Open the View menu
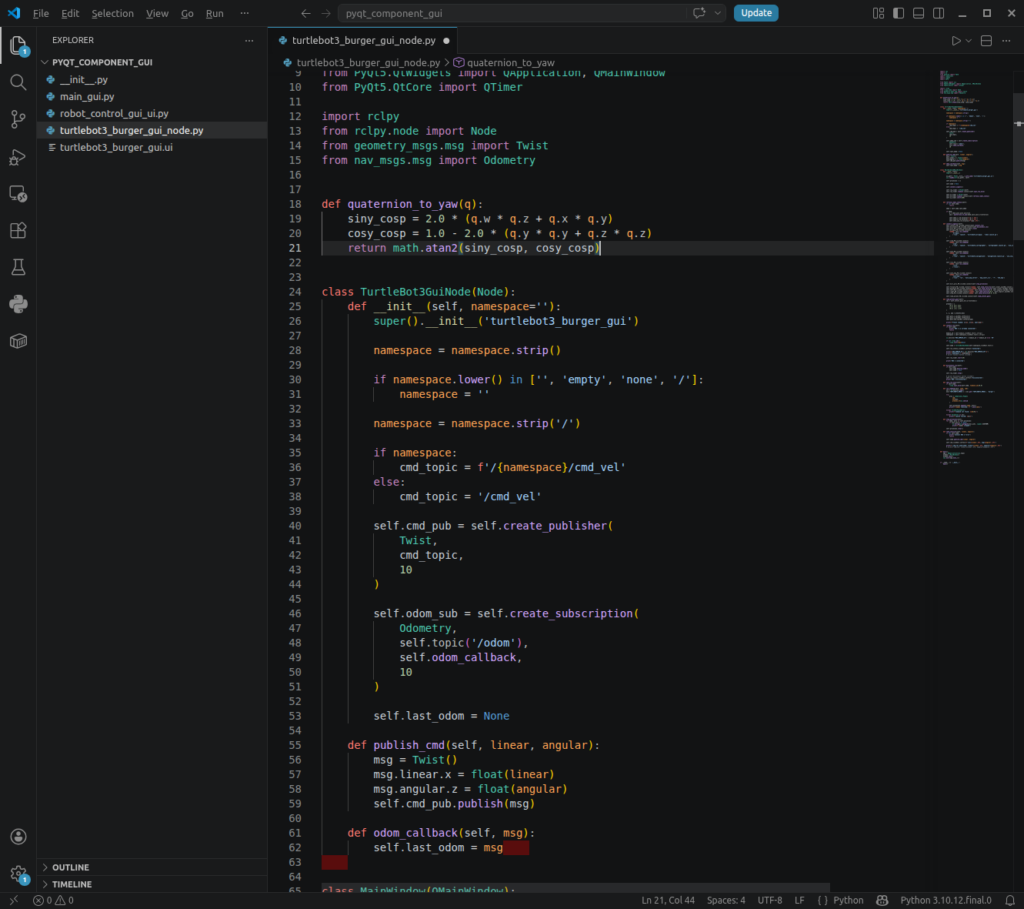Viewport: 1024px width, 909px height. click(157, 13)
